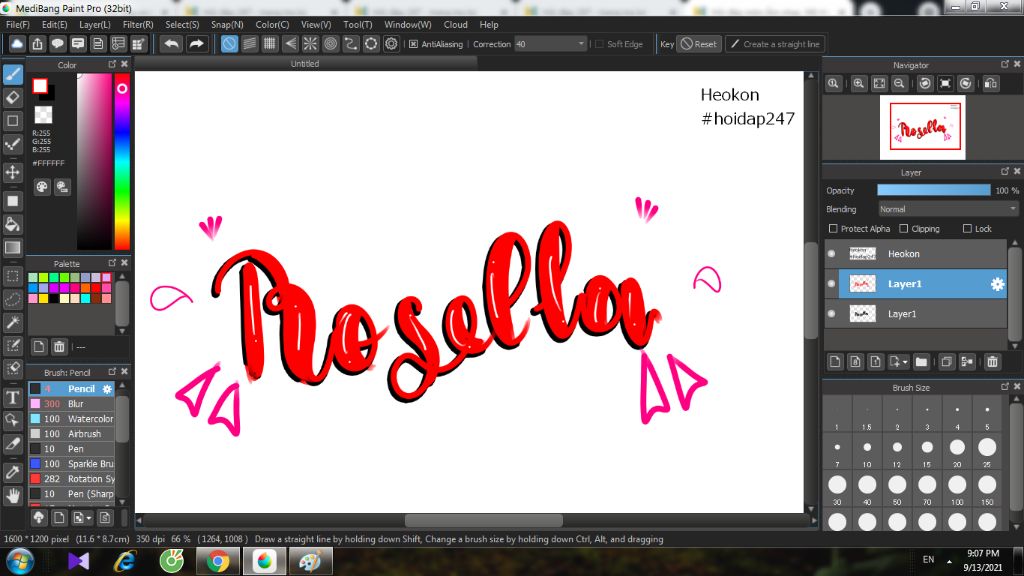Pop out the Palette panel
The image size is (1024, 576).
(112, 263)
